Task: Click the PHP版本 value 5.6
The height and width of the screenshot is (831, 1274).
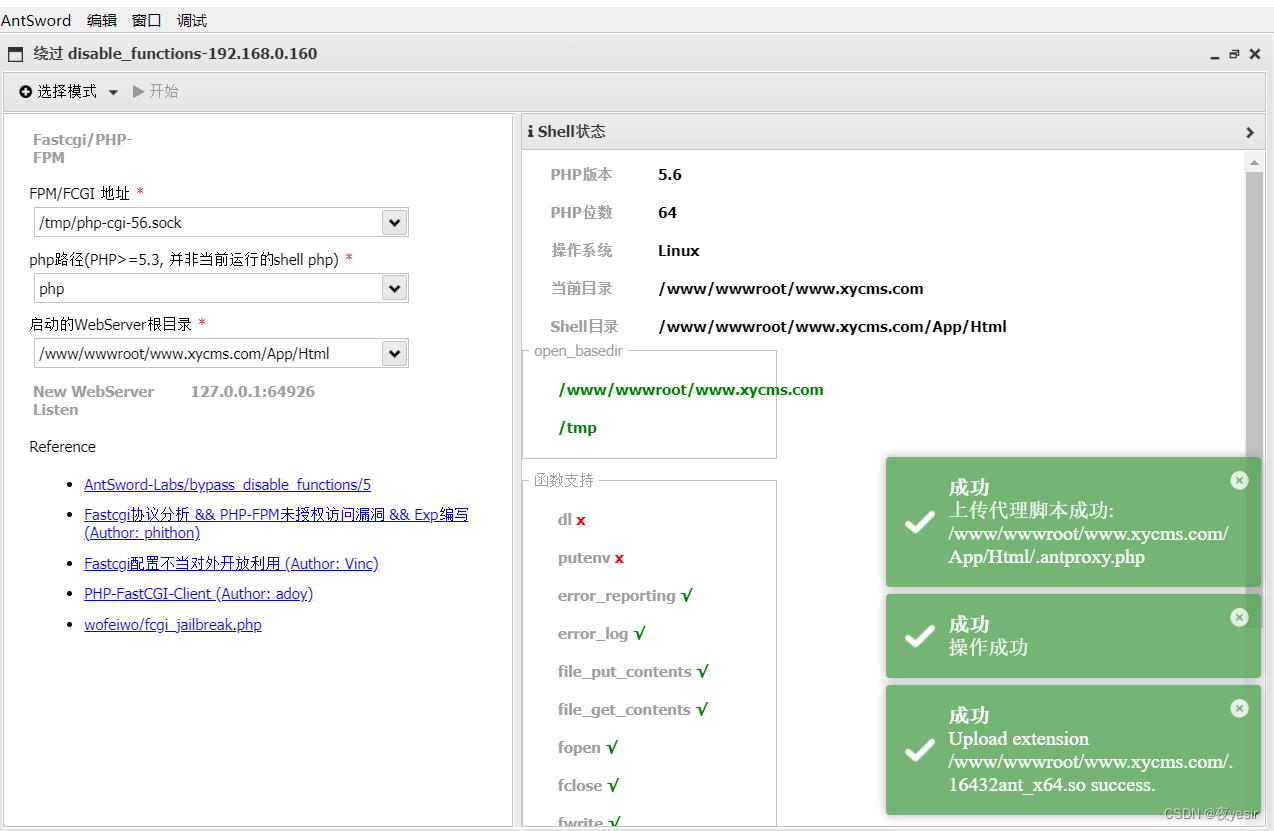Action: [x=670, y=174]
